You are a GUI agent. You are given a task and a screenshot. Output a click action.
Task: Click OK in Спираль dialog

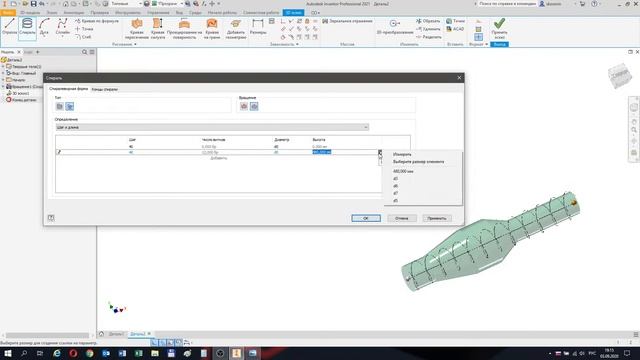[x=366, y=218]
